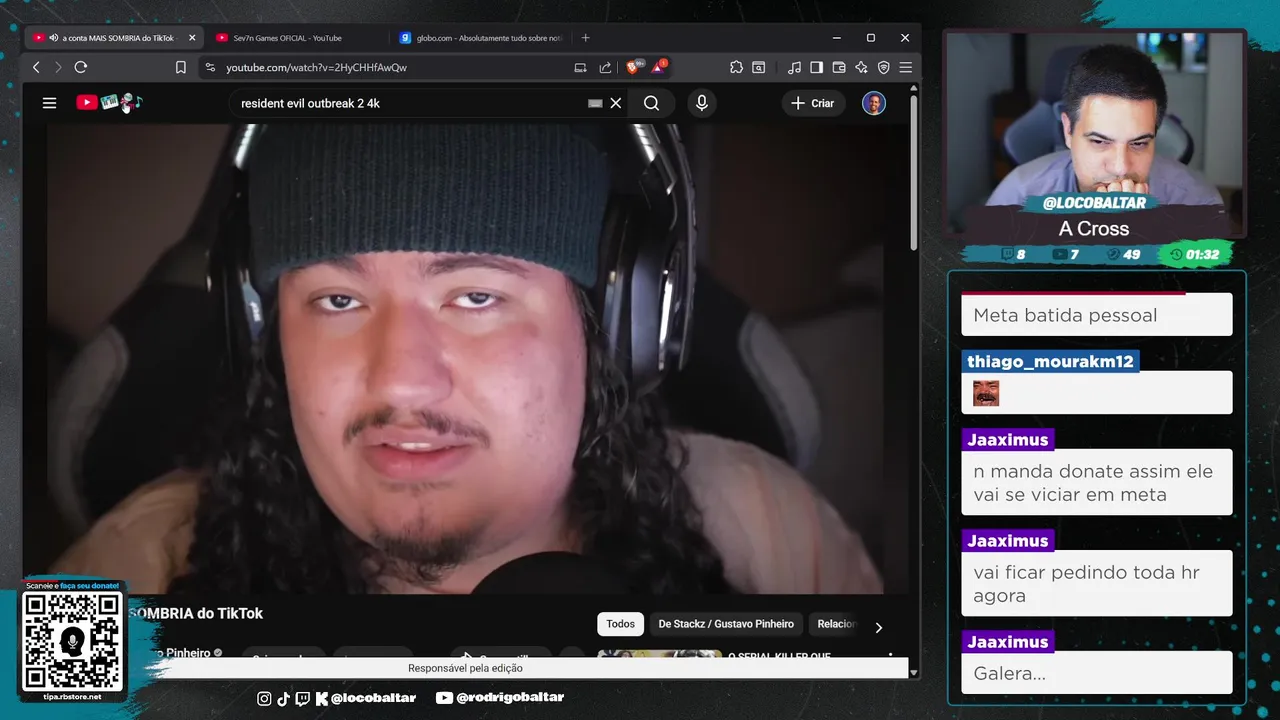Click the cast/media icon in address bar
The image size is (1280, 720).
pos(580,67)
